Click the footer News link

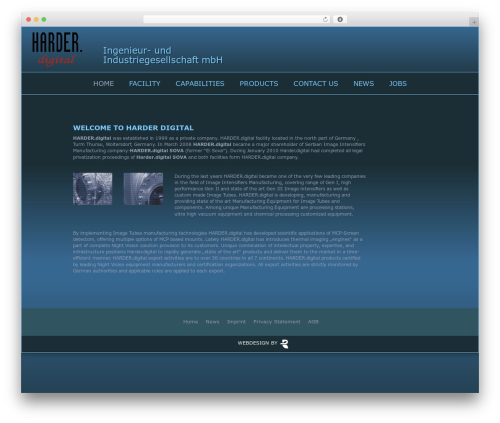[x=212, y=322]
